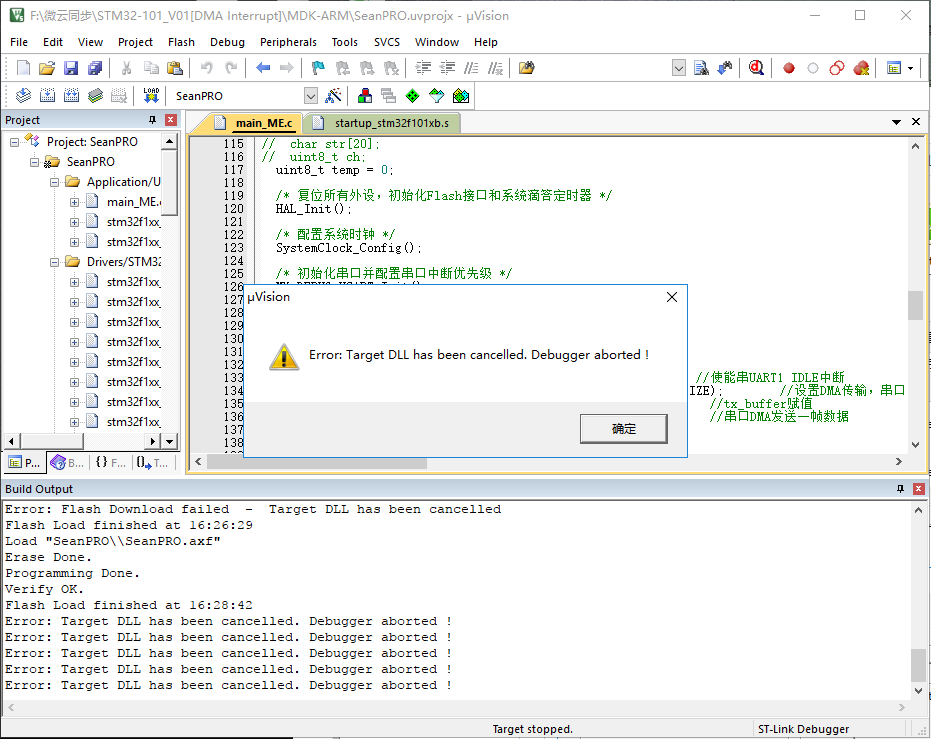This screenshot has width=931, height=739.
Task: Click the Build Output vertical scrollbar thumb
Action: click(918, 665)
